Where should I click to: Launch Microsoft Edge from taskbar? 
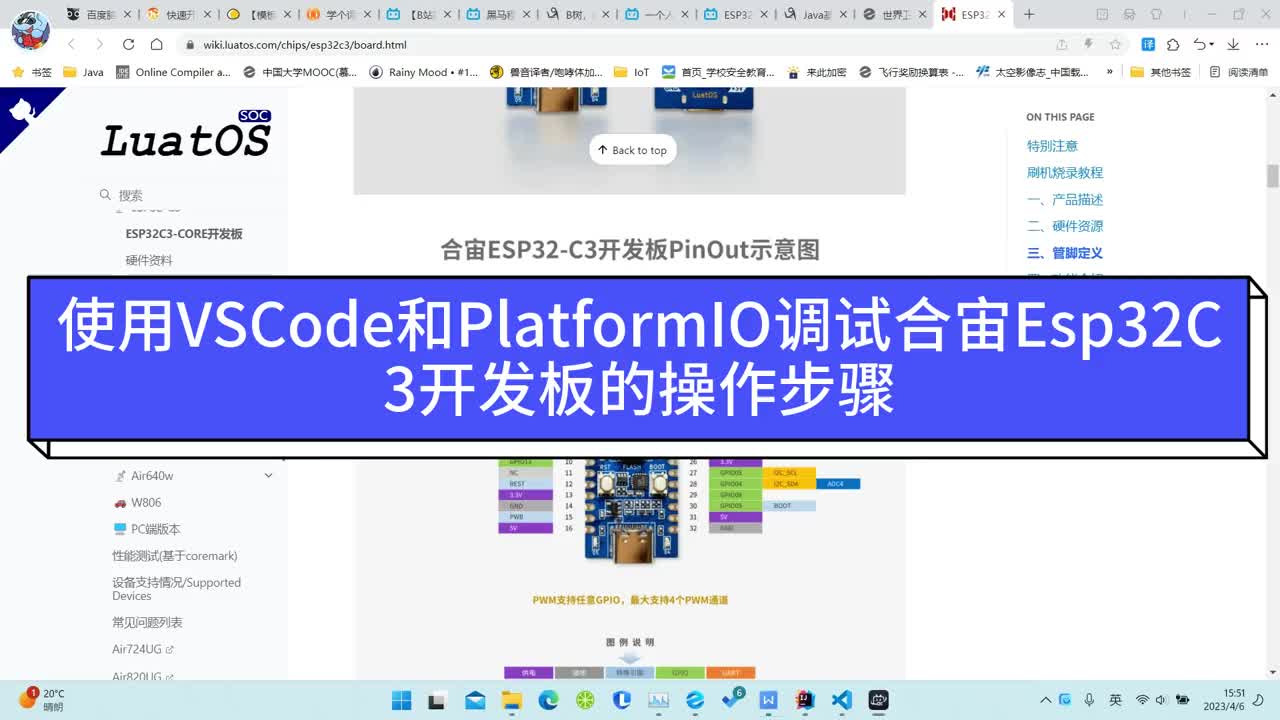pyautogui.click(x=548, y=700)
